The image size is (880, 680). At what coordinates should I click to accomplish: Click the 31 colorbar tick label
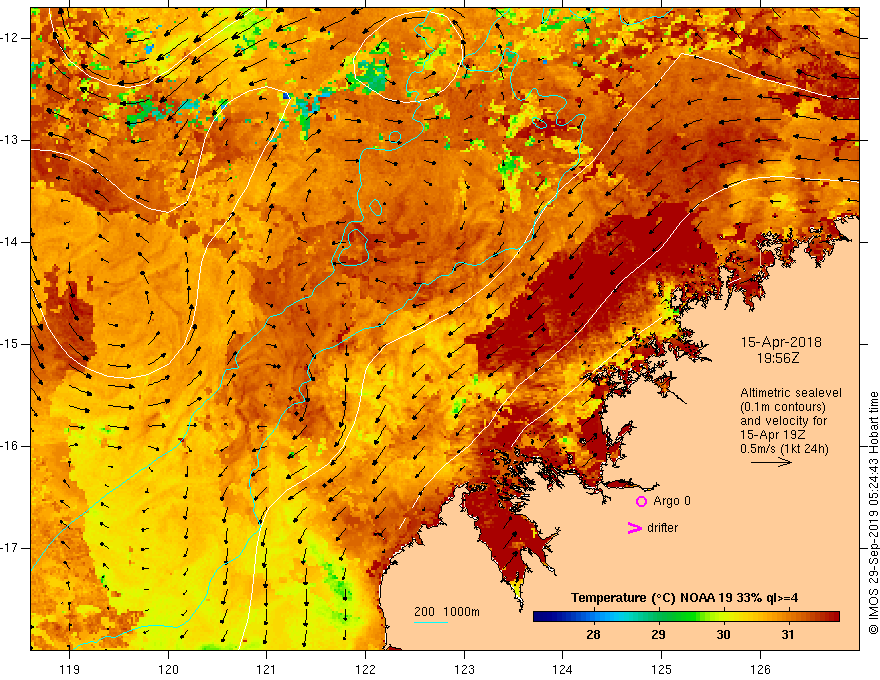[788, 635]
